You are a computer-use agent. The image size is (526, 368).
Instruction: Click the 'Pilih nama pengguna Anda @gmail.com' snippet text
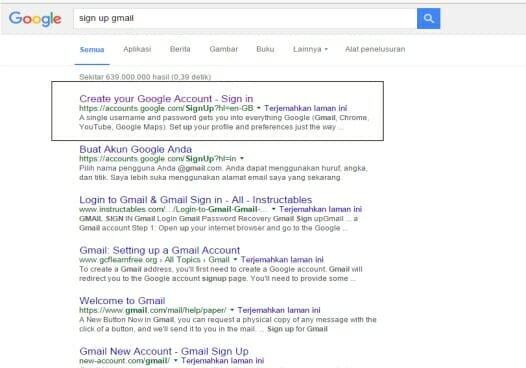[223, 173]
